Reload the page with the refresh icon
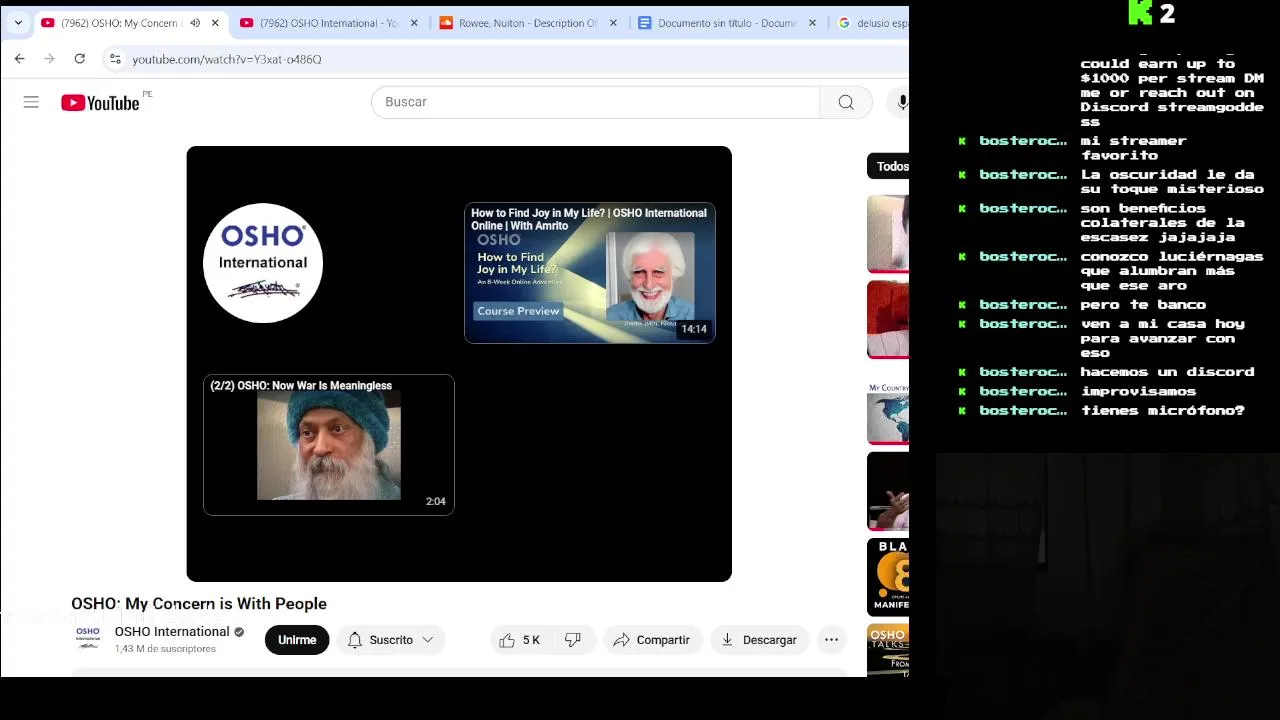 click(x=79, y=59)
